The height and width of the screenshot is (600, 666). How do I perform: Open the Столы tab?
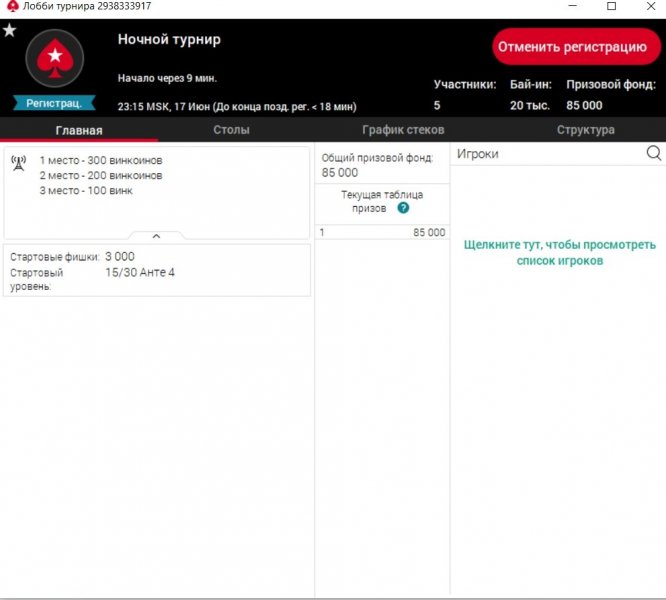point(231,130)
